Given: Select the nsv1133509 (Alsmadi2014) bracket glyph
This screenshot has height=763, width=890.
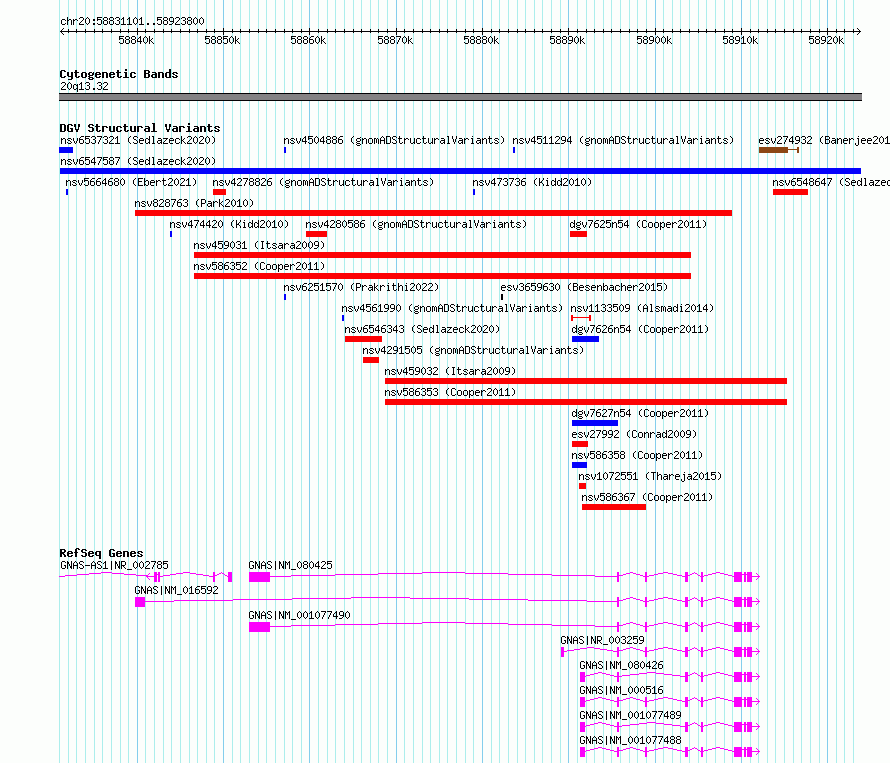Looking at the screenshot, I should [581, 318].
